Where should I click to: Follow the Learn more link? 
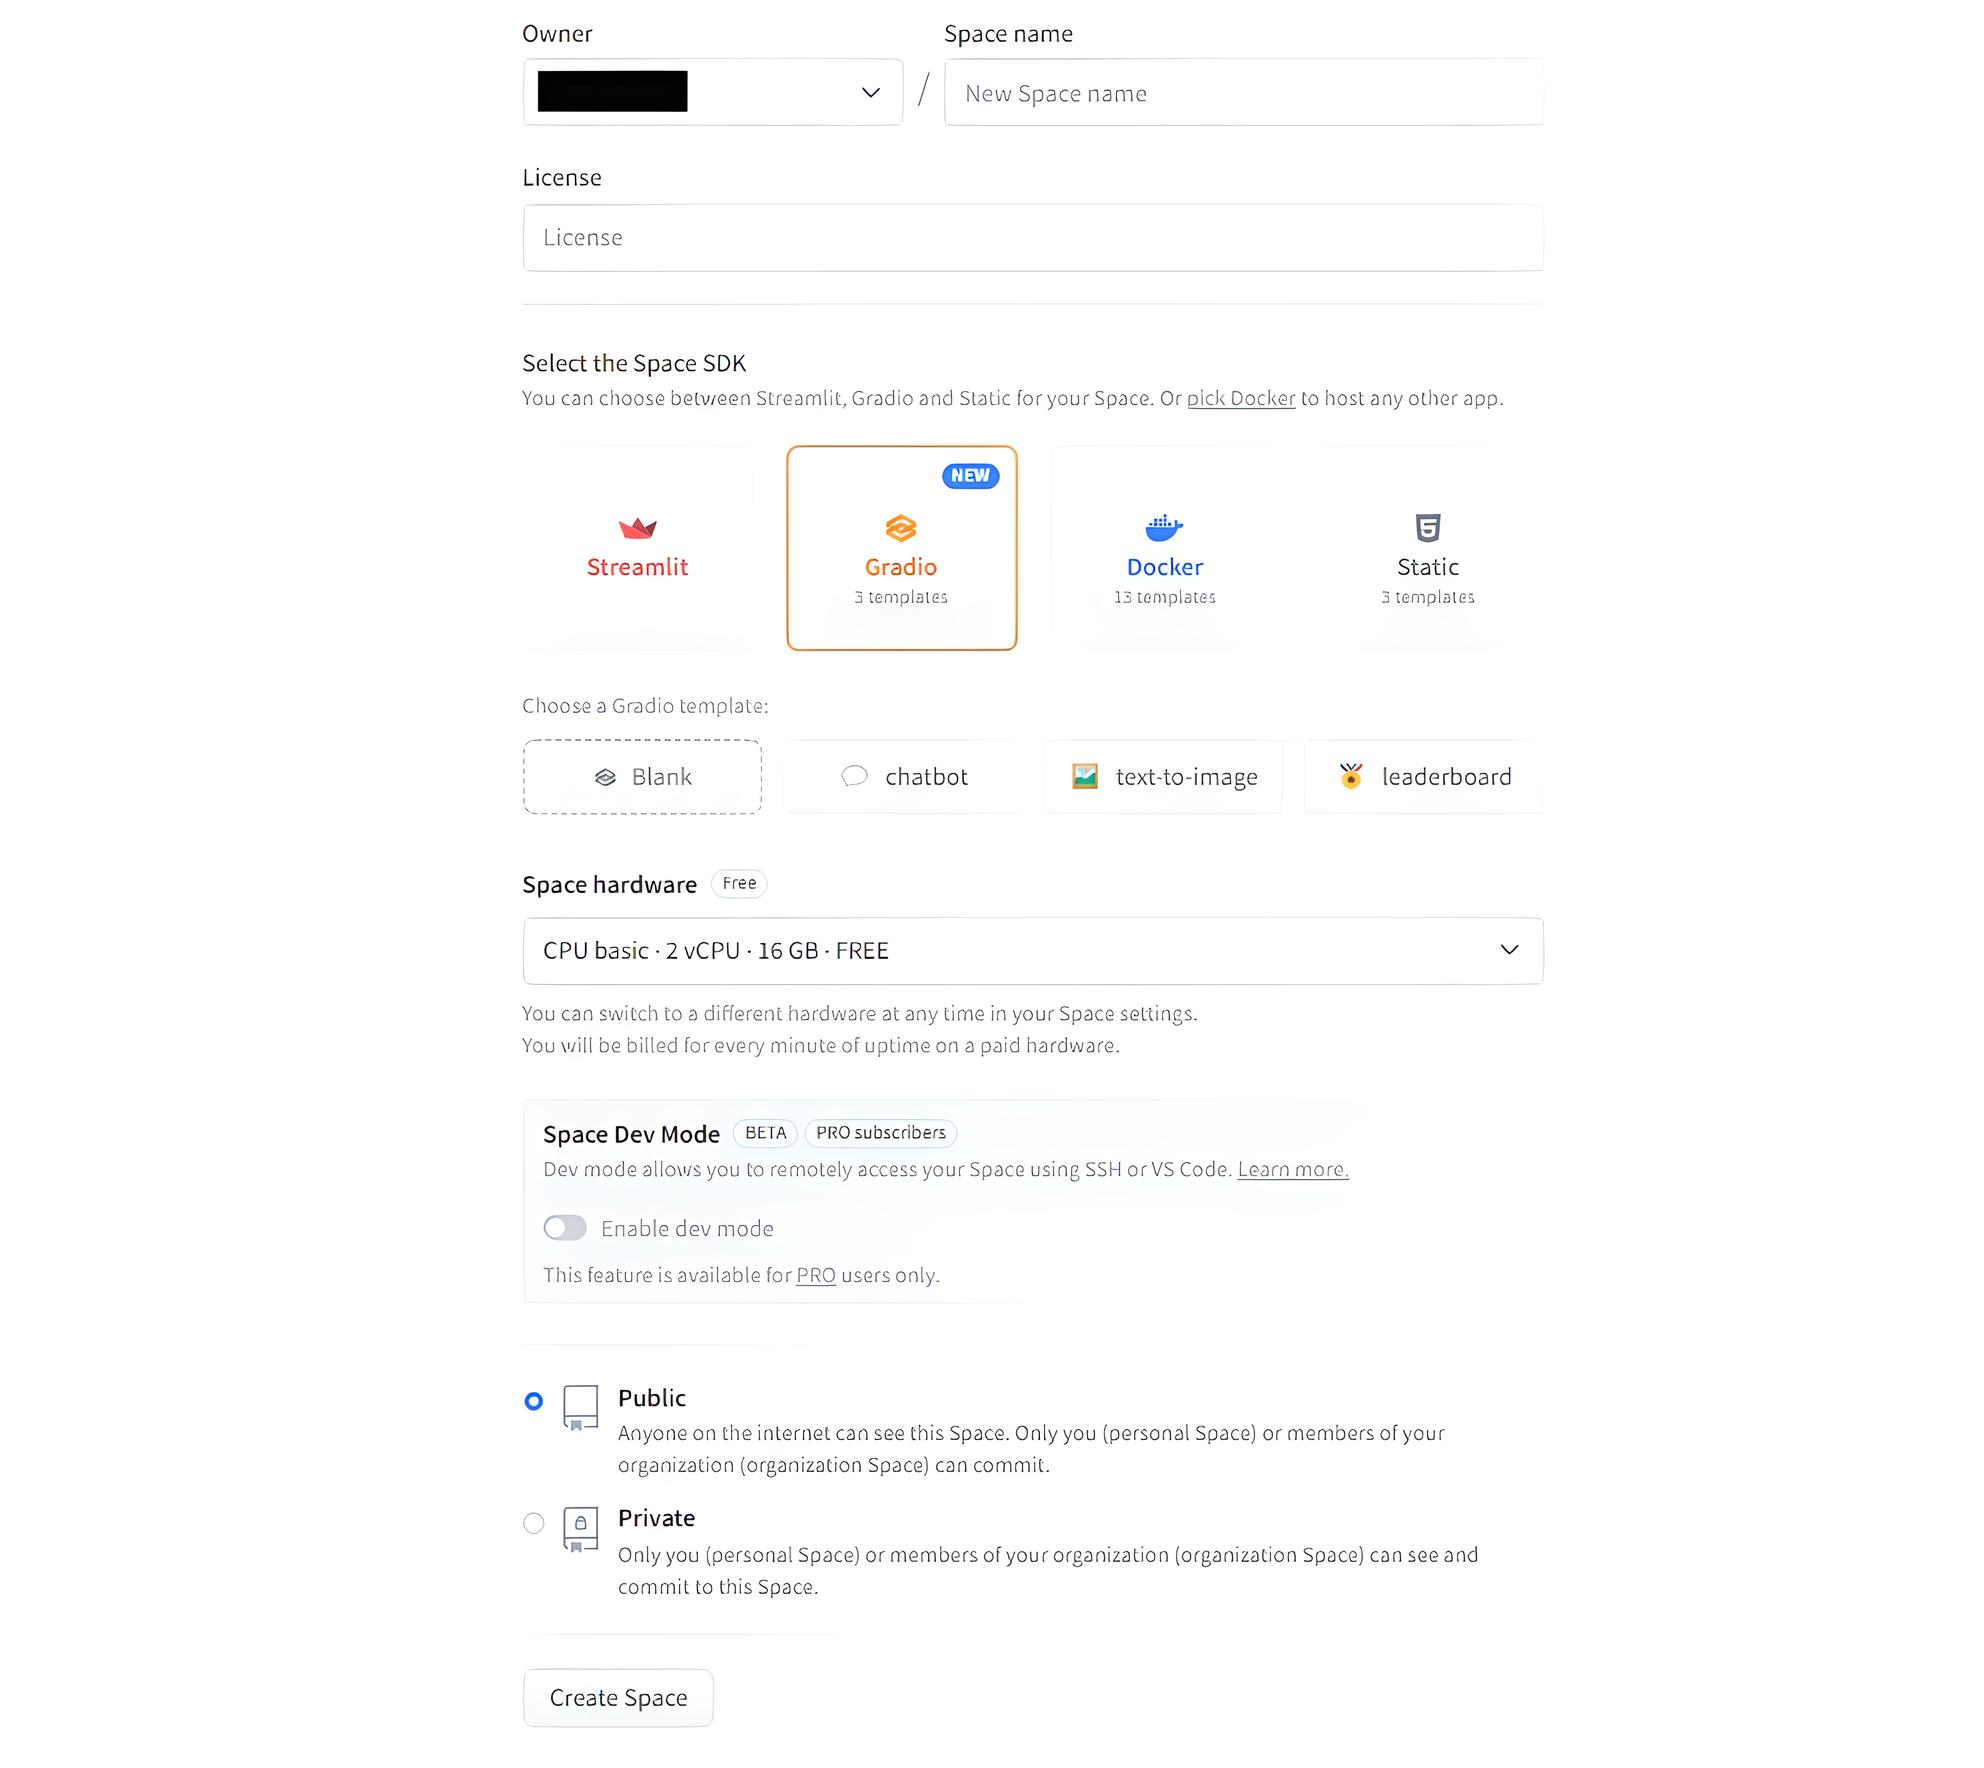coord(1293,1169)
